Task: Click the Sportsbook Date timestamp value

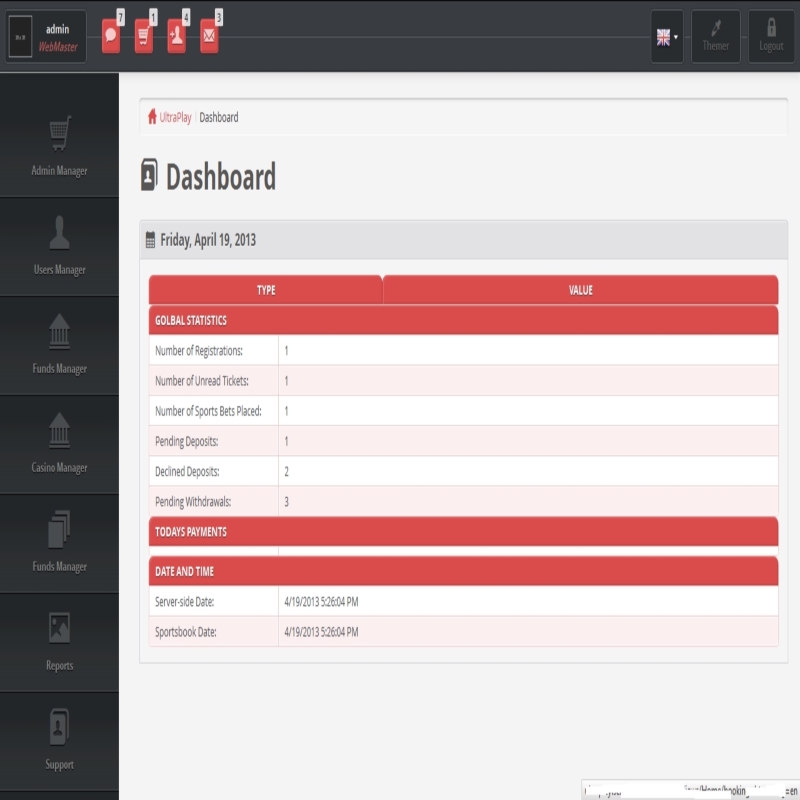Action: (x=321, y=632)
